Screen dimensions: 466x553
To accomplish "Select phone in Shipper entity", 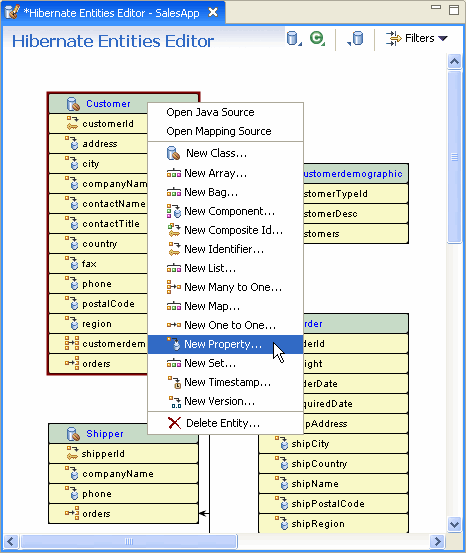I will pos(123,494).
